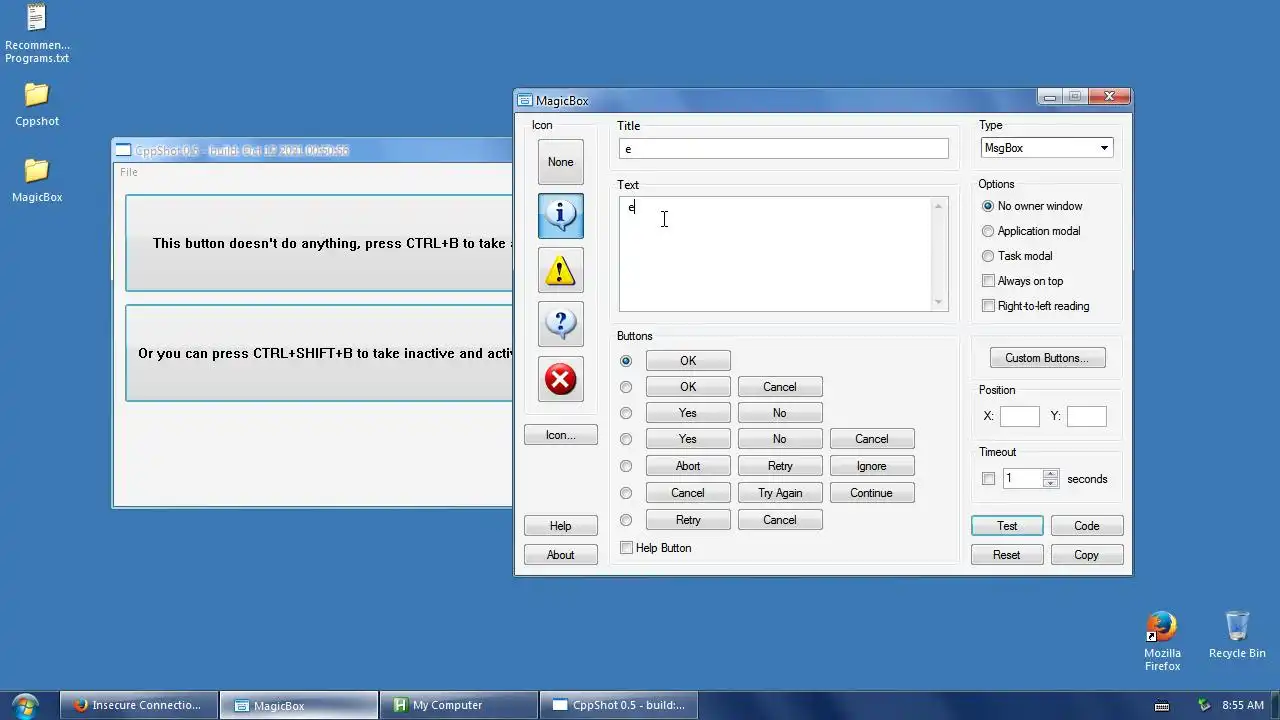Image resolution: width=1280 pixels, height=720 pixels.
Task: Select Task modal option
Action: [x=1017, y=256]
